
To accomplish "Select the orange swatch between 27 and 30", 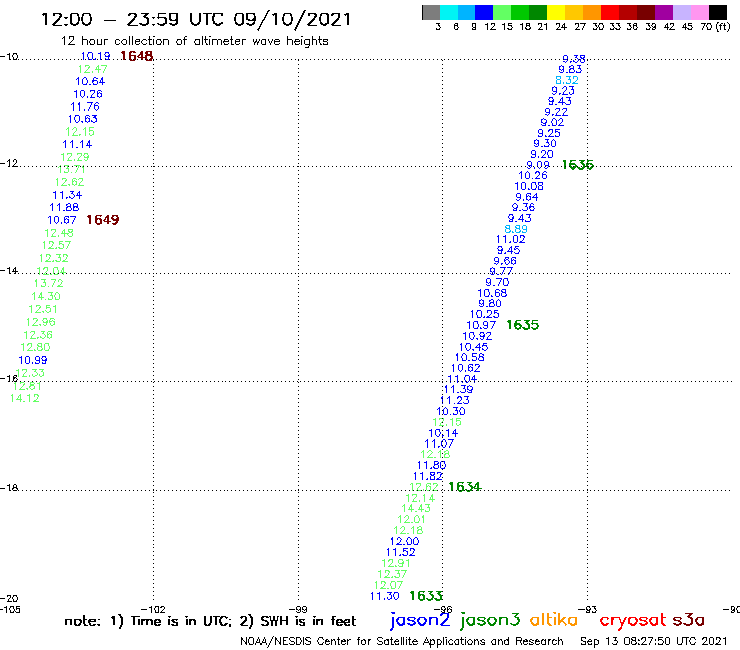I will tap(592, 12).
